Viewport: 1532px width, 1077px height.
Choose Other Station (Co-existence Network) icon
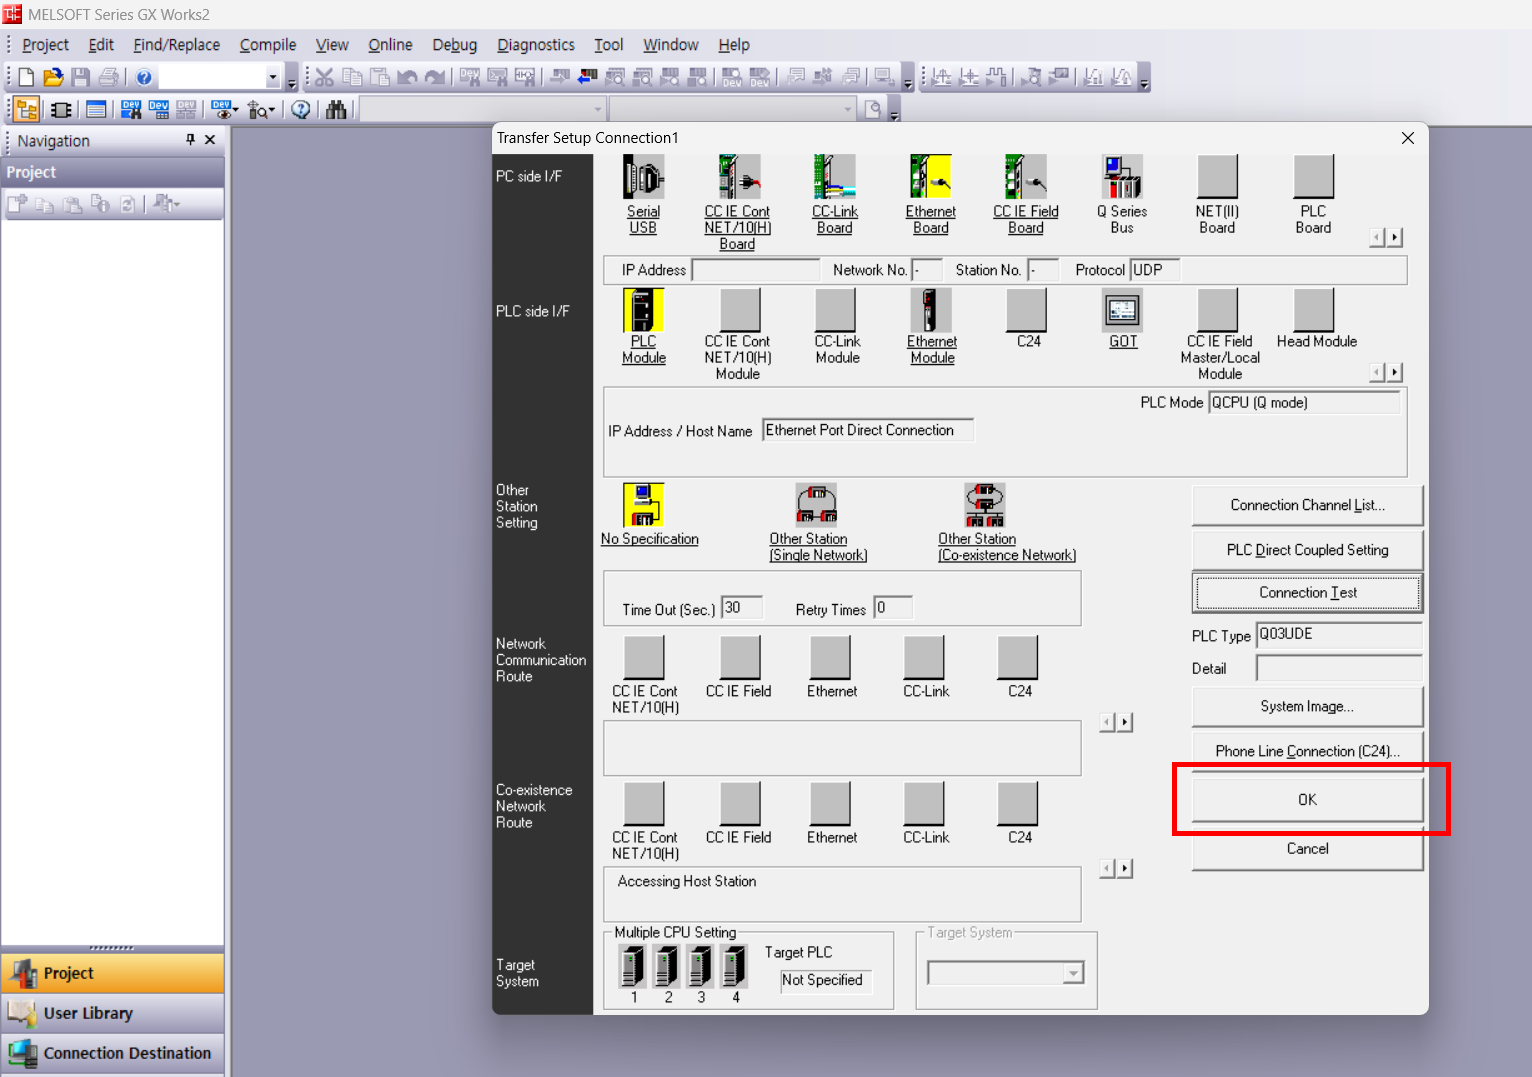(985, 505)
